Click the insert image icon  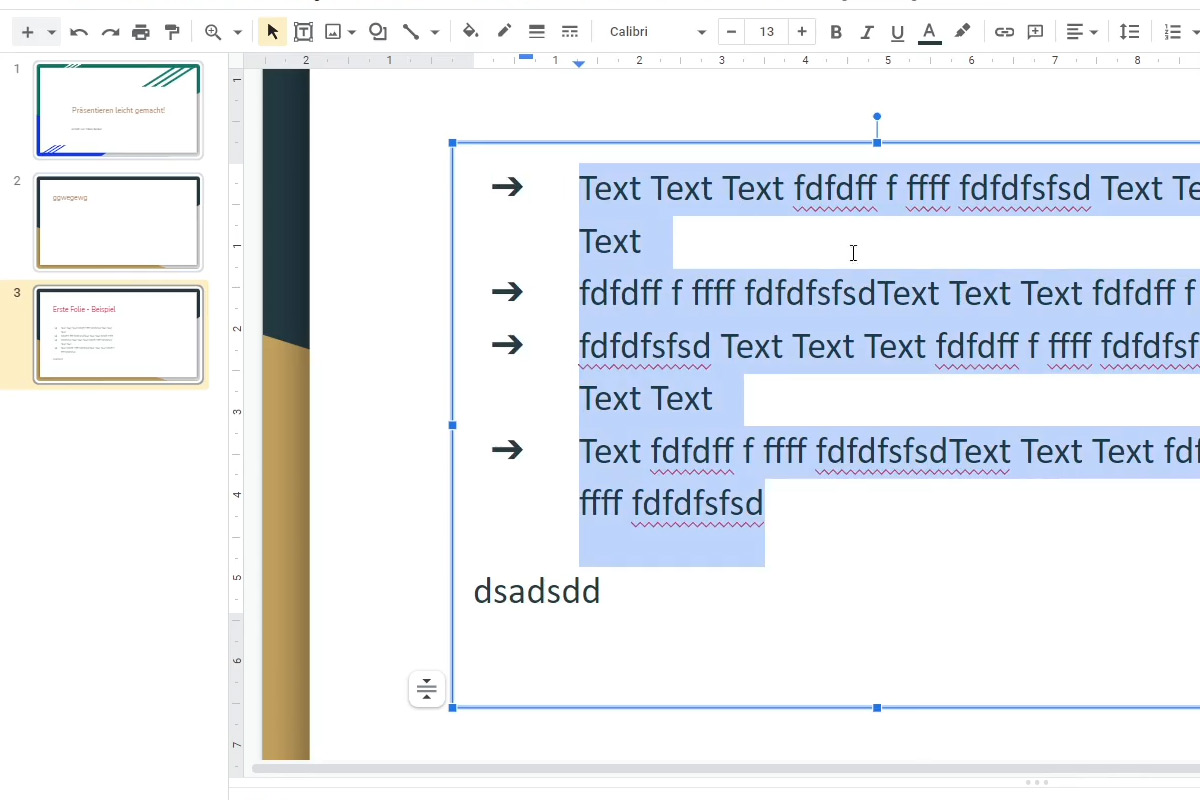tap(333, 32)
